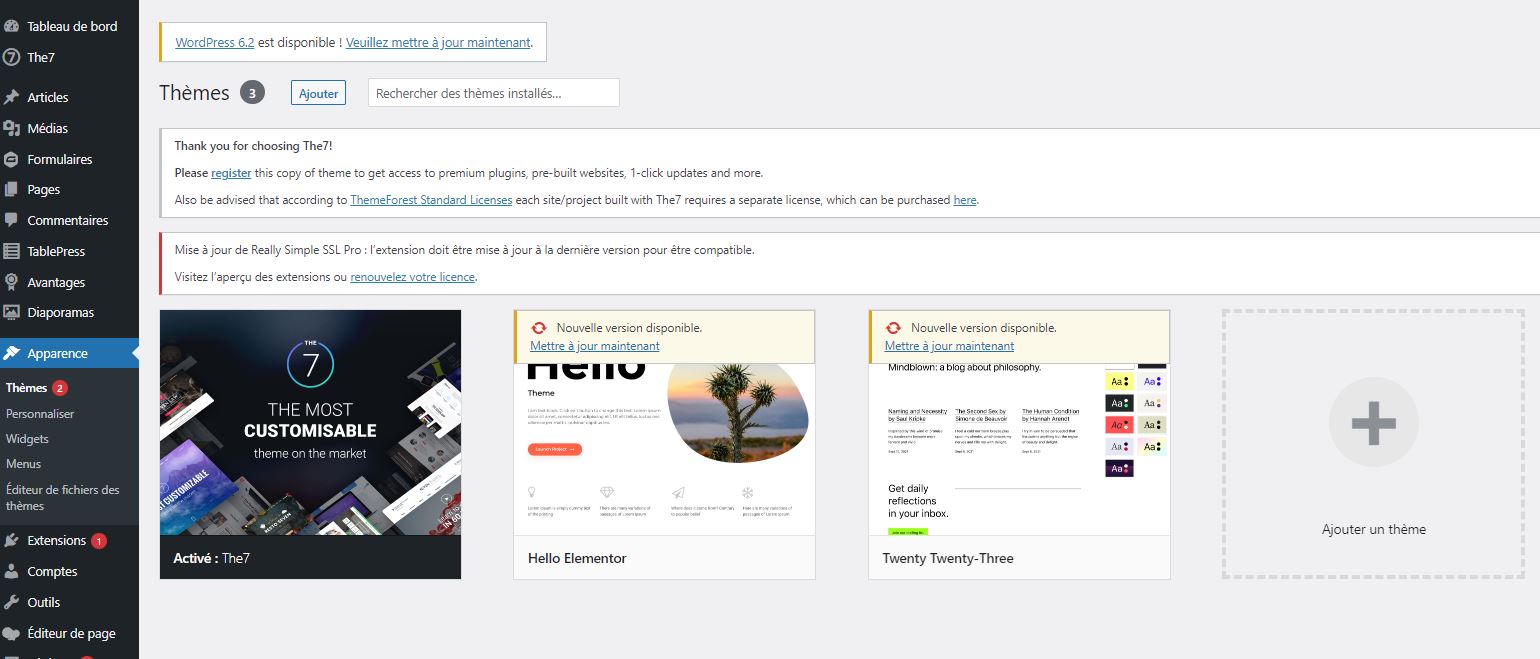Open the Hello Elementor theme preview image
Image resolution: width=1540 pixels, height=659 pixels.
click(664, 449)
